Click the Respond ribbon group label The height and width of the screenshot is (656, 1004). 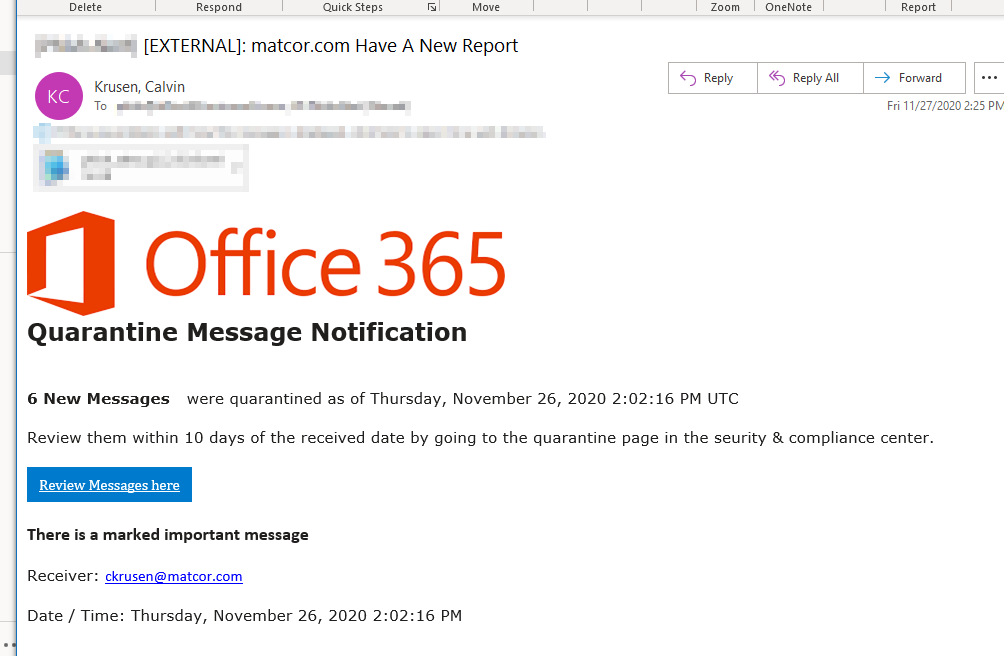[219, 7]
